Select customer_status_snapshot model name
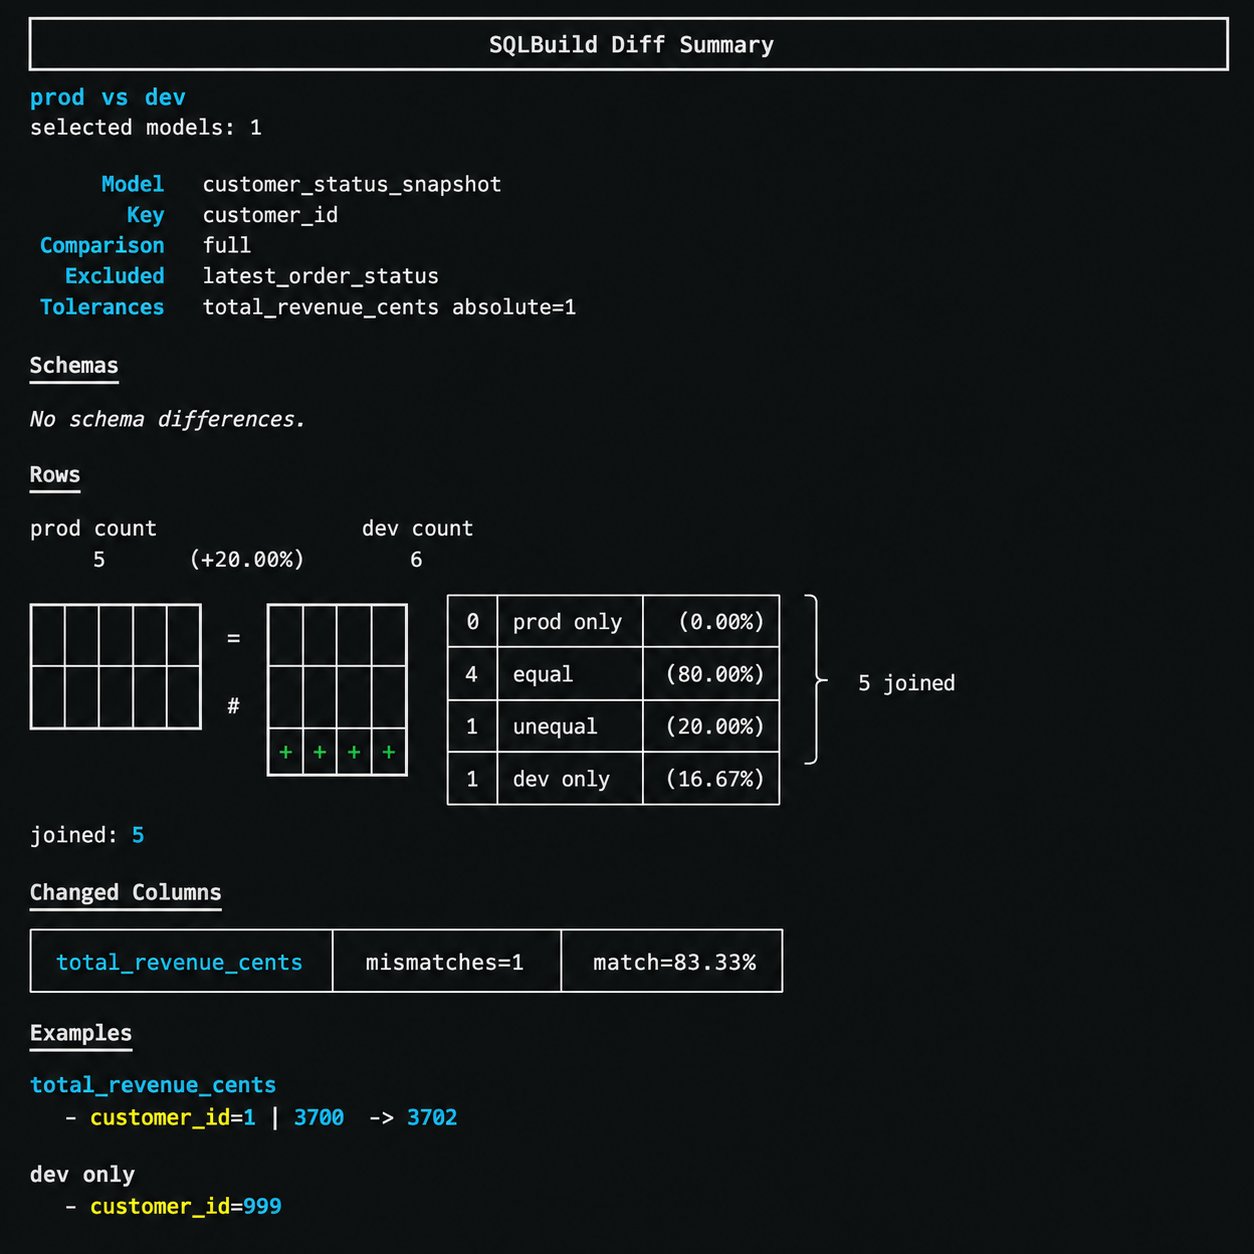Viewport: 1254px width, 1254px height. click(x=352, y=184)
